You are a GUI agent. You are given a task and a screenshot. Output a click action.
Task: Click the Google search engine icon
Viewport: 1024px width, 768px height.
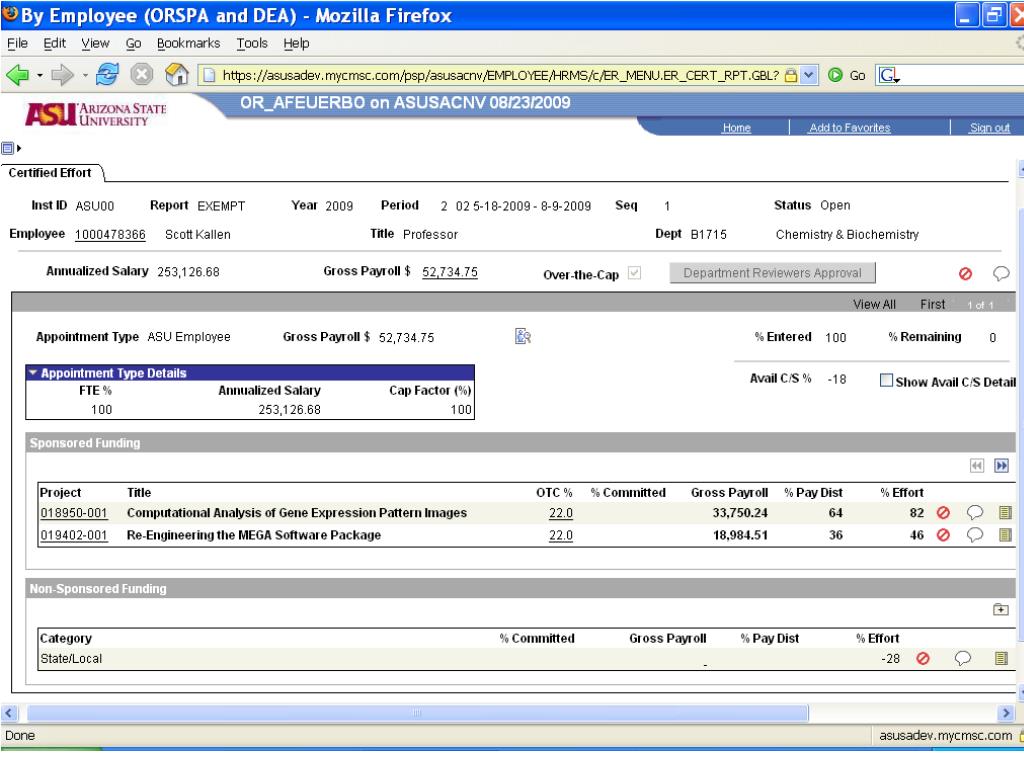click(x=889, y=75)
